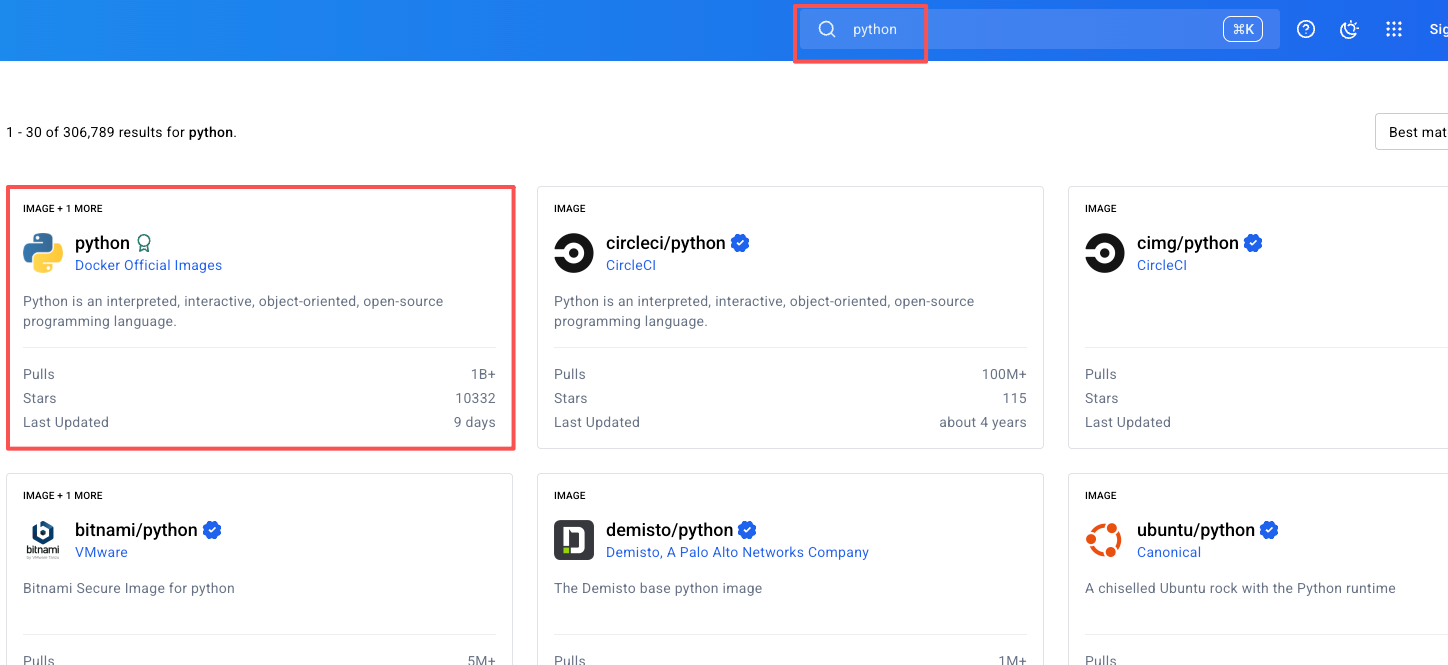The image size is (1448, 665).
Task: Open CircleCI link under circleci/python
Action: tap(631, 265)
